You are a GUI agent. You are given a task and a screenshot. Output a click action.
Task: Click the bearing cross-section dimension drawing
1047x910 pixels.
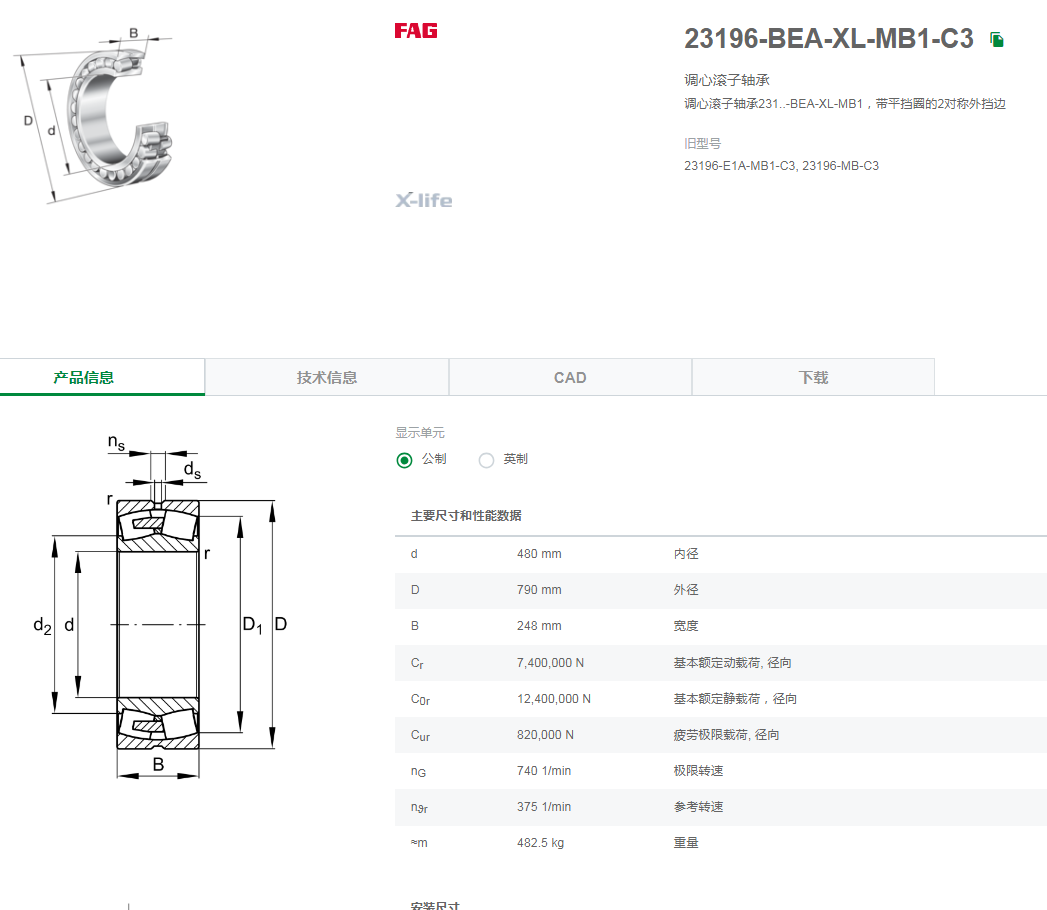[x=160, y=606]
